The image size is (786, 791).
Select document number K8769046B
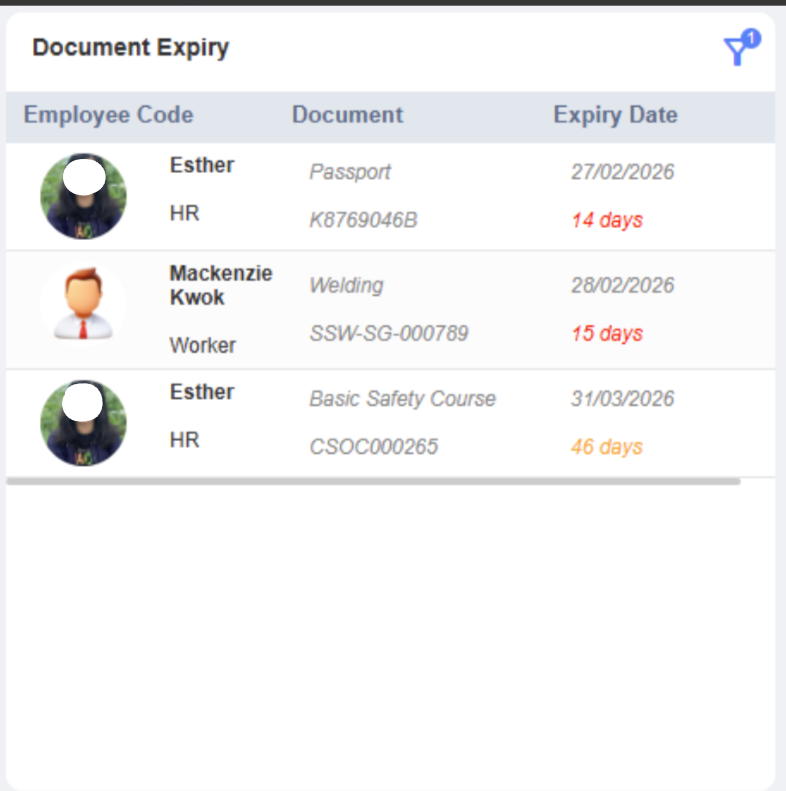(x=363, y=220)
